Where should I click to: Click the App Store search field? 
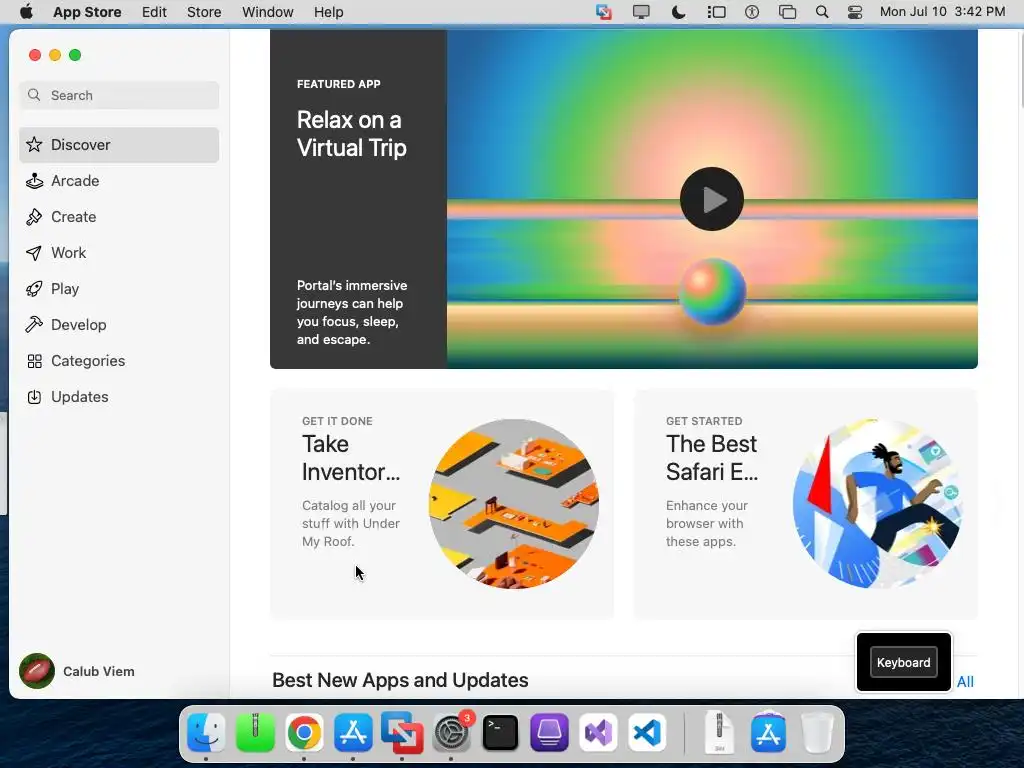click(119, 95)
